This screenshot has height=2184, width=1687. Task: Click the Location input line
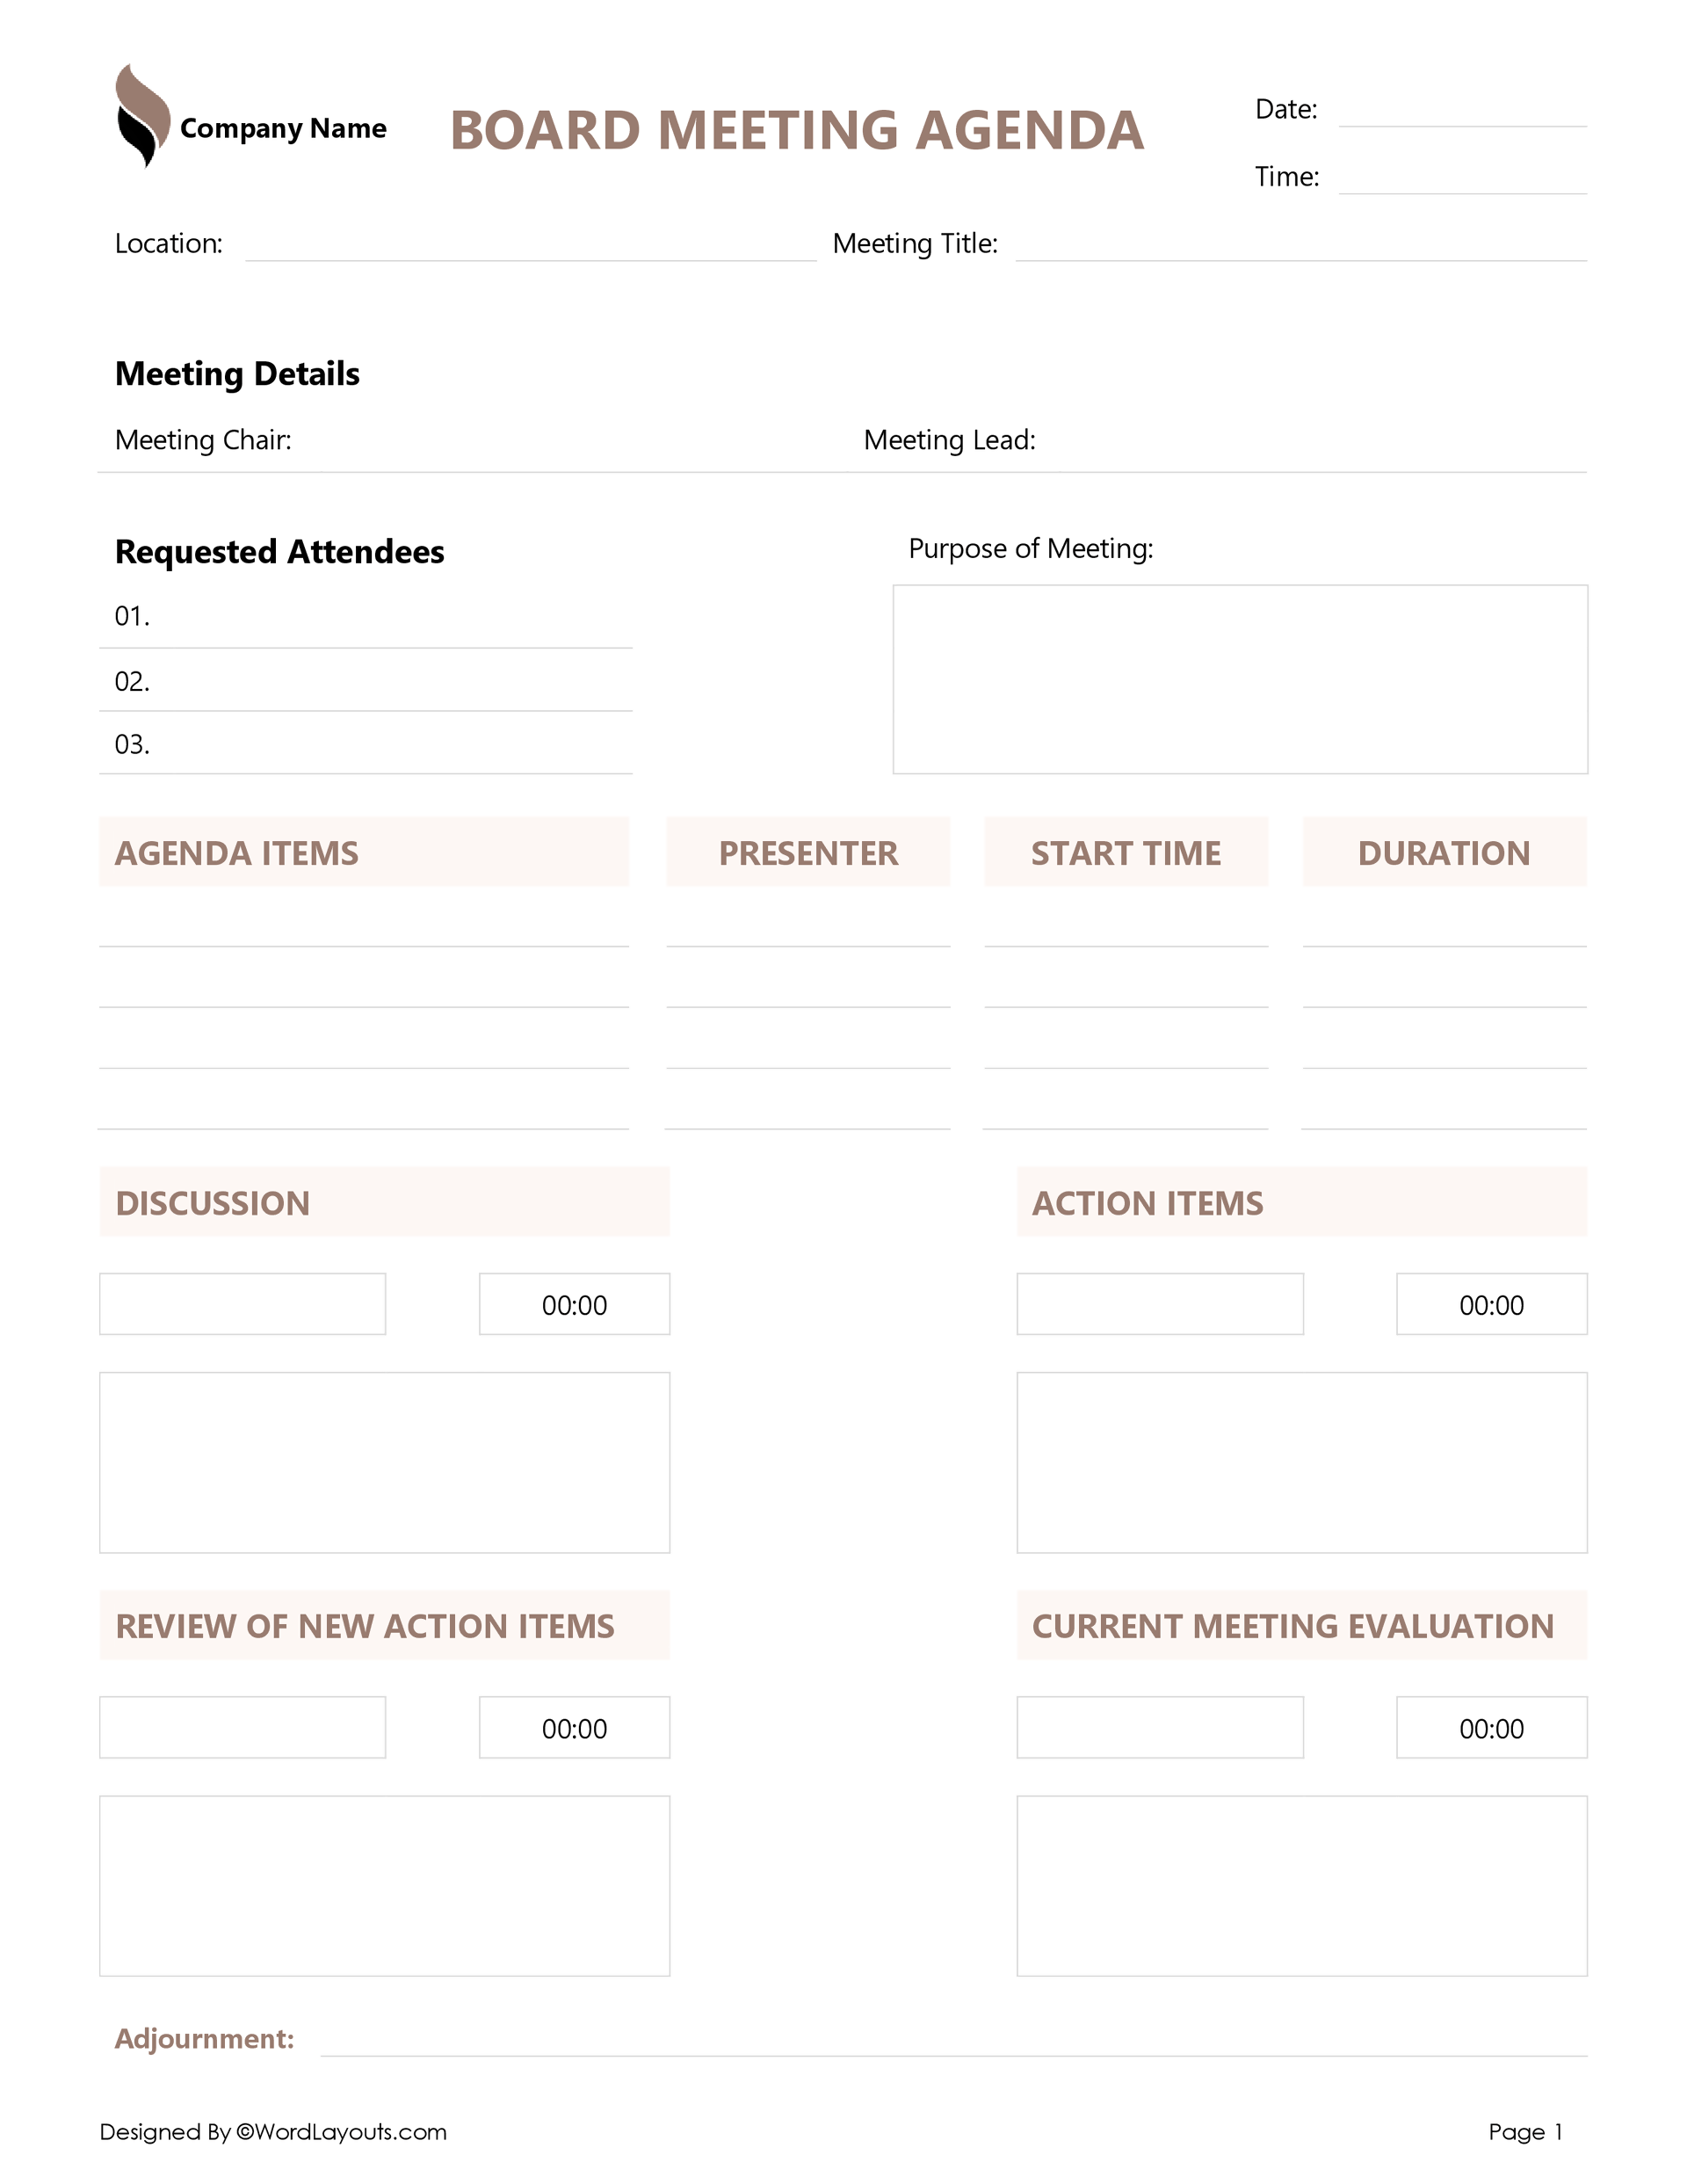point(530,247)
